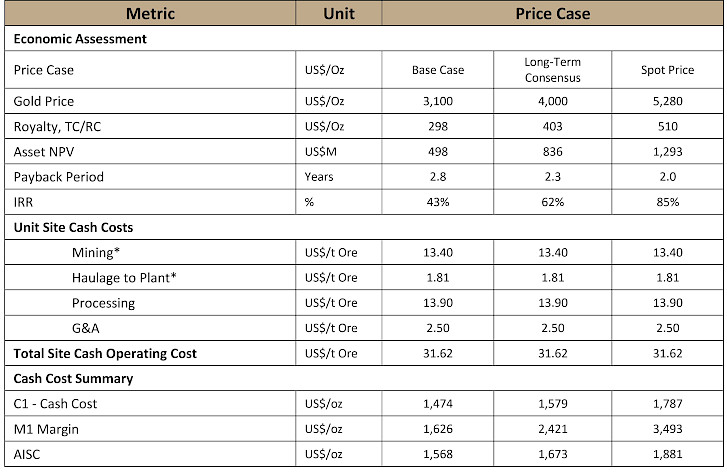Select the M1 Margin value 3,493

coord(666,429)
